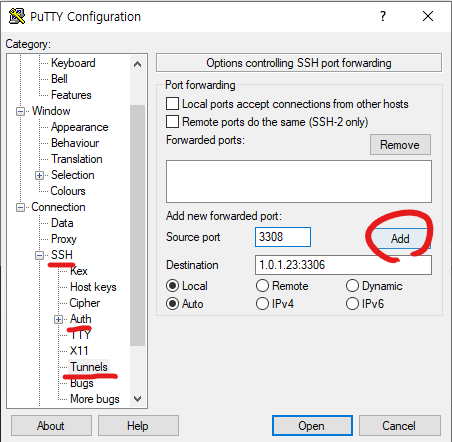This screenshot has width=452, height=442.
Task: Go to the Proxy category
Action: 64,239
